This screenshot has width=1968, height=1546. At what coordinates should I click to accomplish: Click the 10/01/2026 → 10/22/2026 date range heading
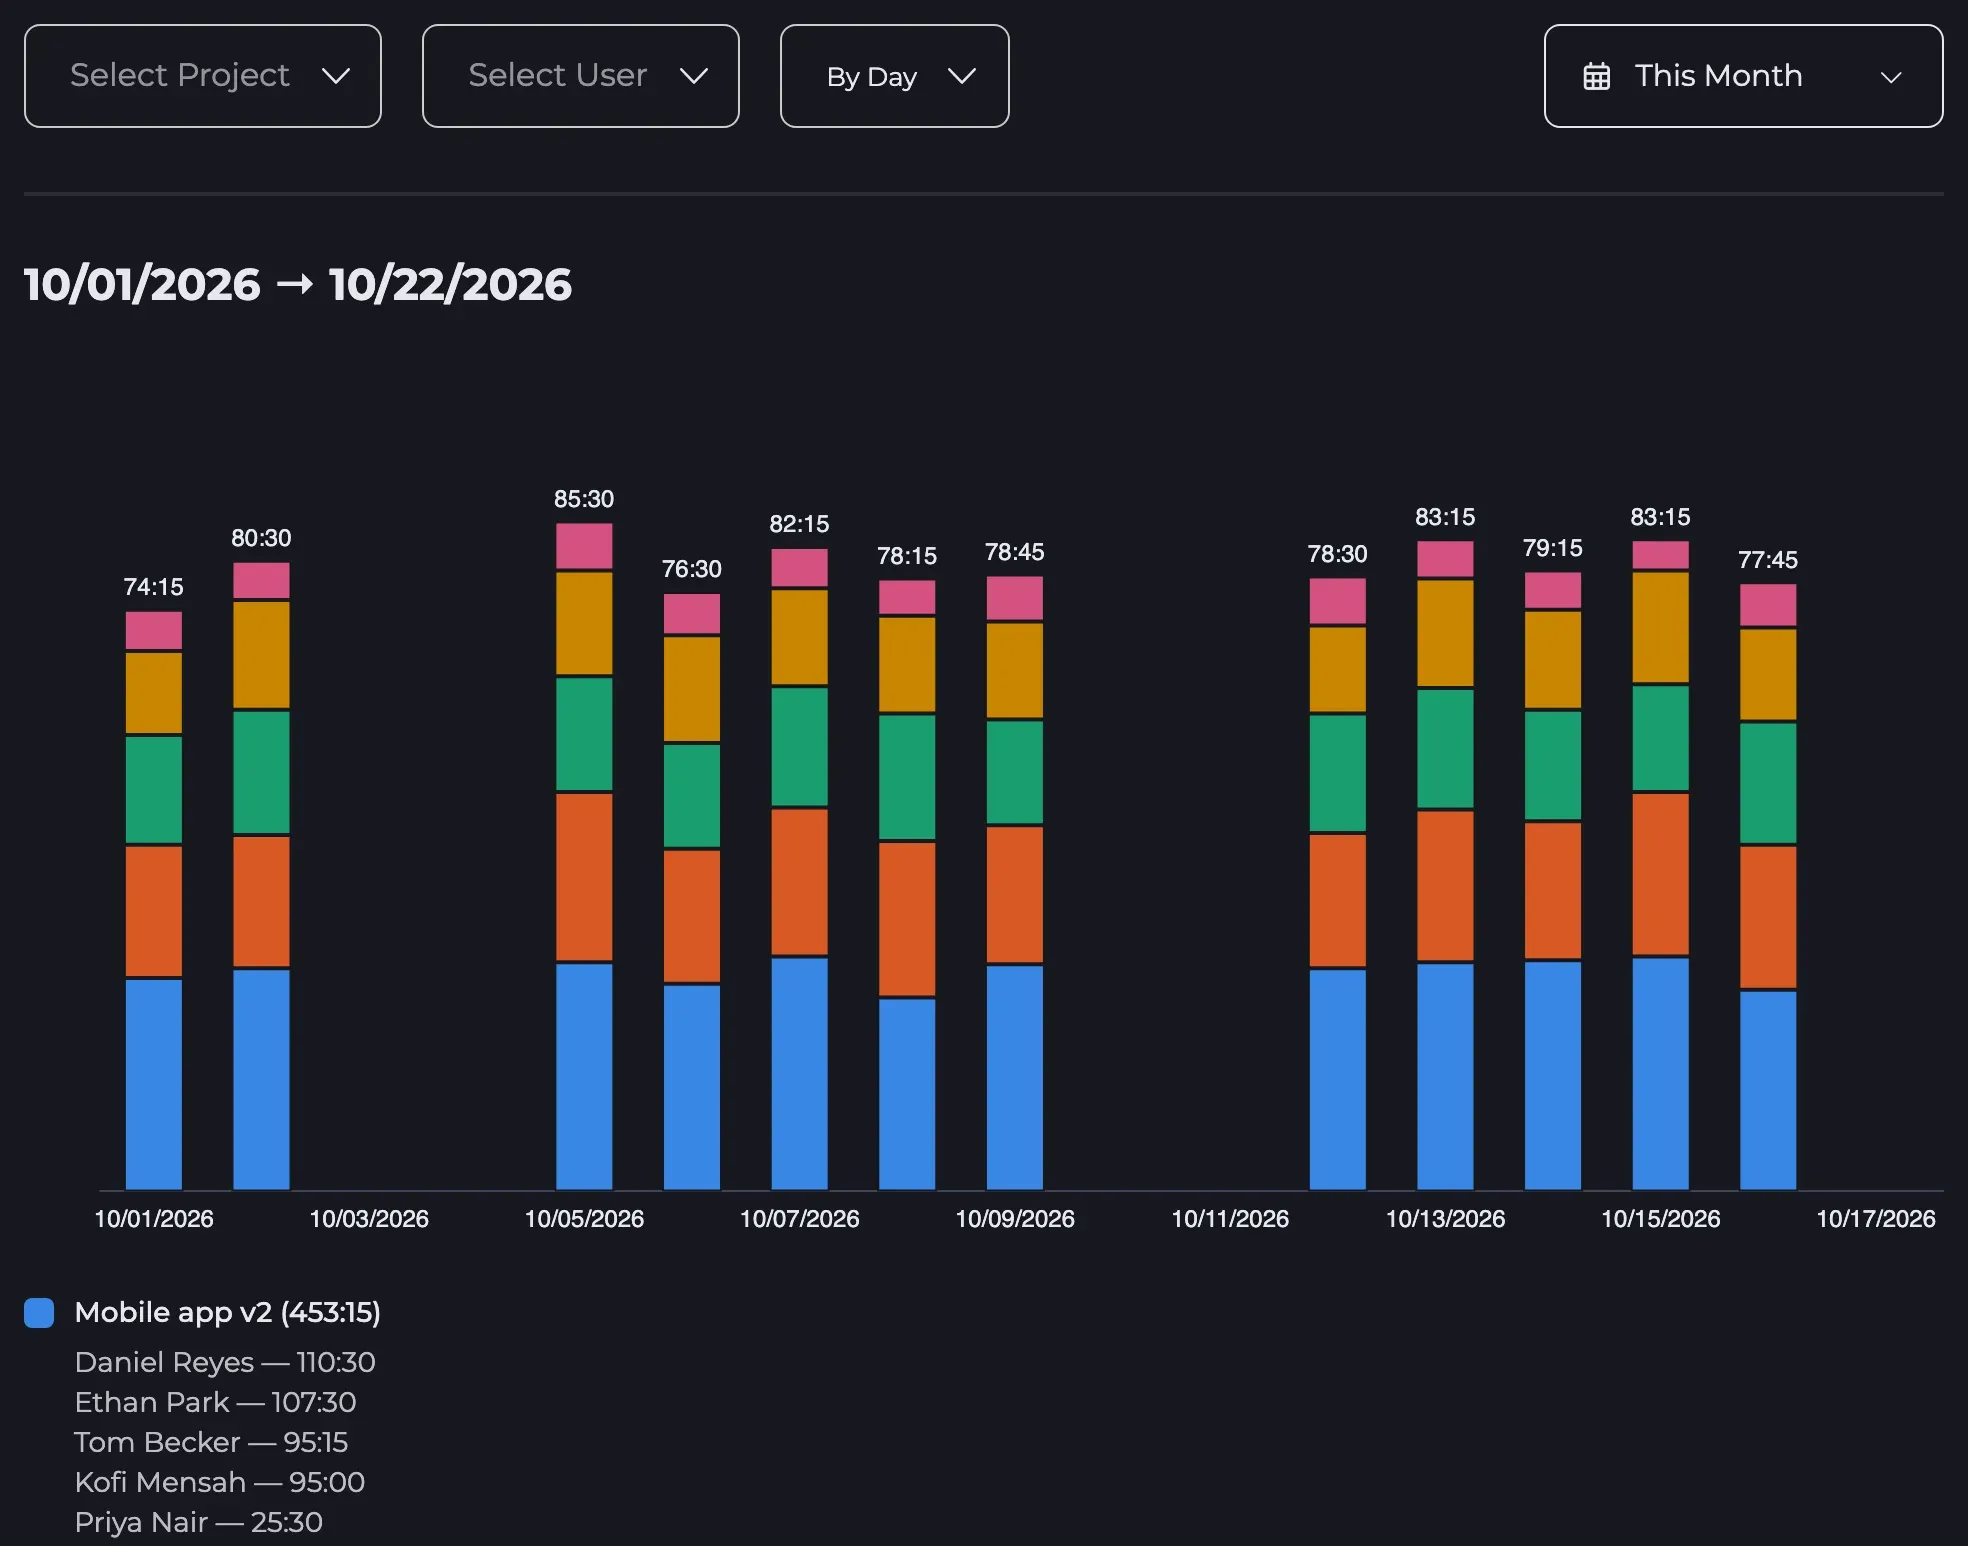pyautogui.click(x=298, y=284)
